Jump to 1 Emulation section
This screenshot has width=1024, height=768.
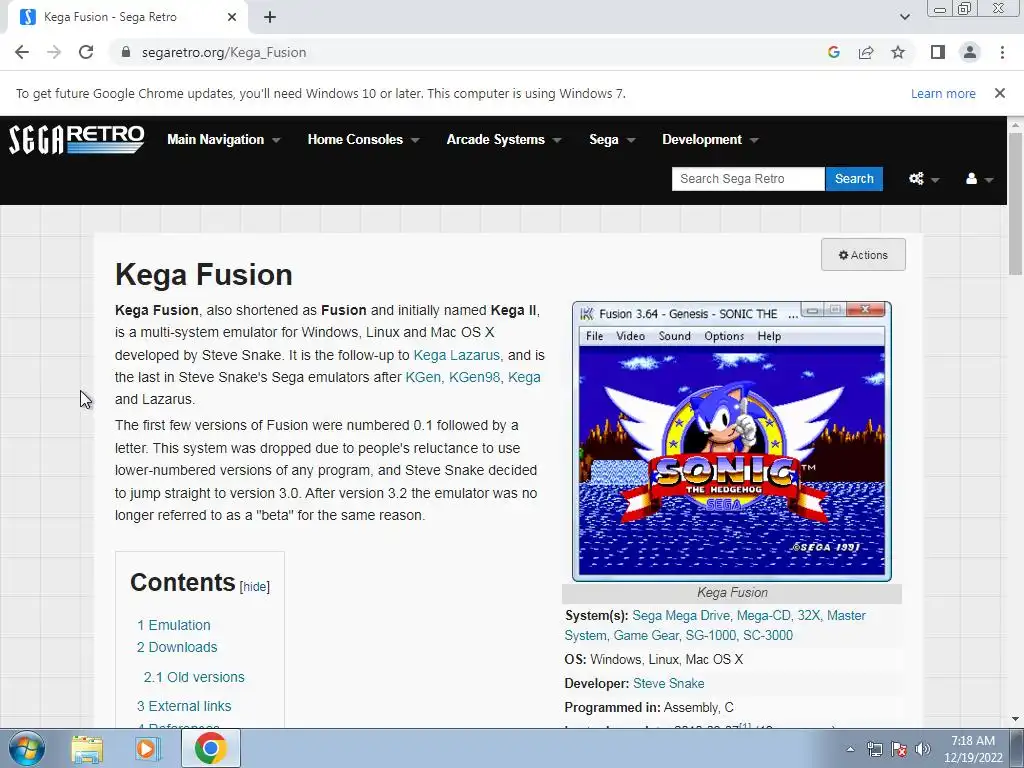174,625
